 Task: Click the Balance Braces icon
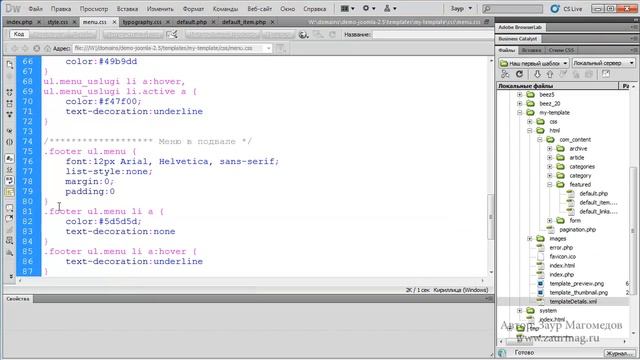pos(9,142)
